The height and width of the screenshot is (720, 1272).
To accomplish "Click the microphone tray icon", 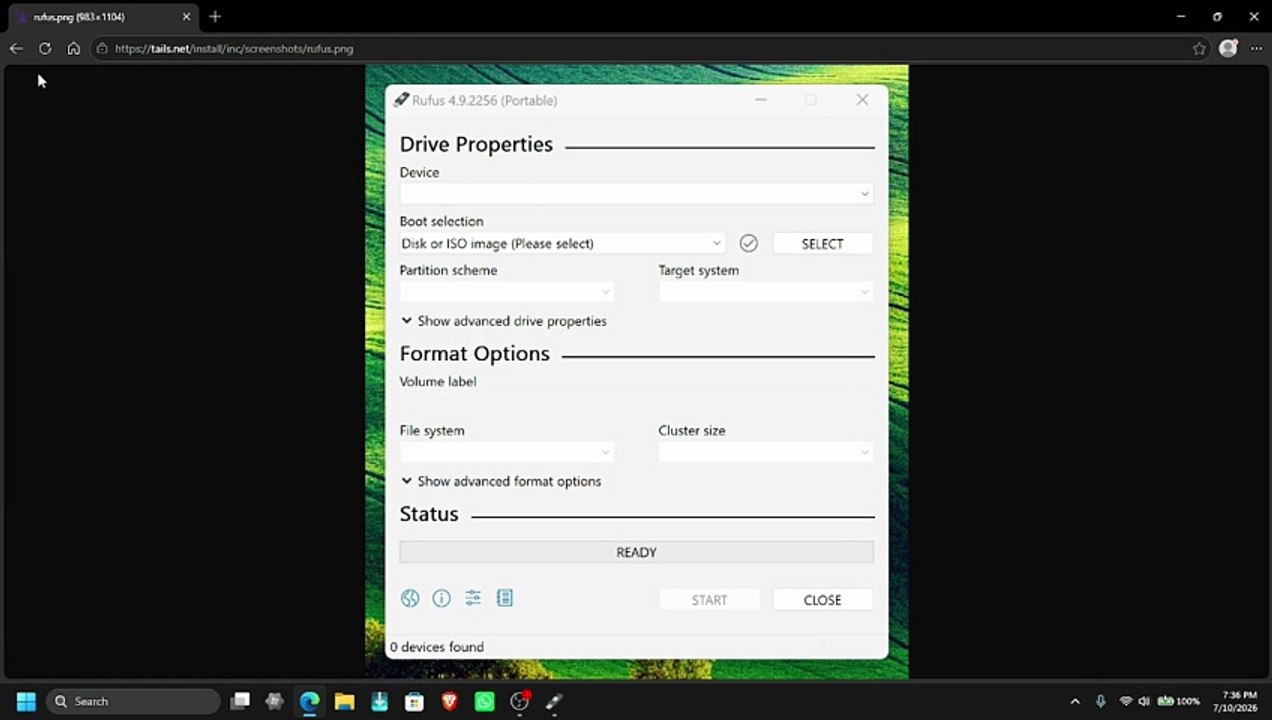I will tap(1101, 701).
